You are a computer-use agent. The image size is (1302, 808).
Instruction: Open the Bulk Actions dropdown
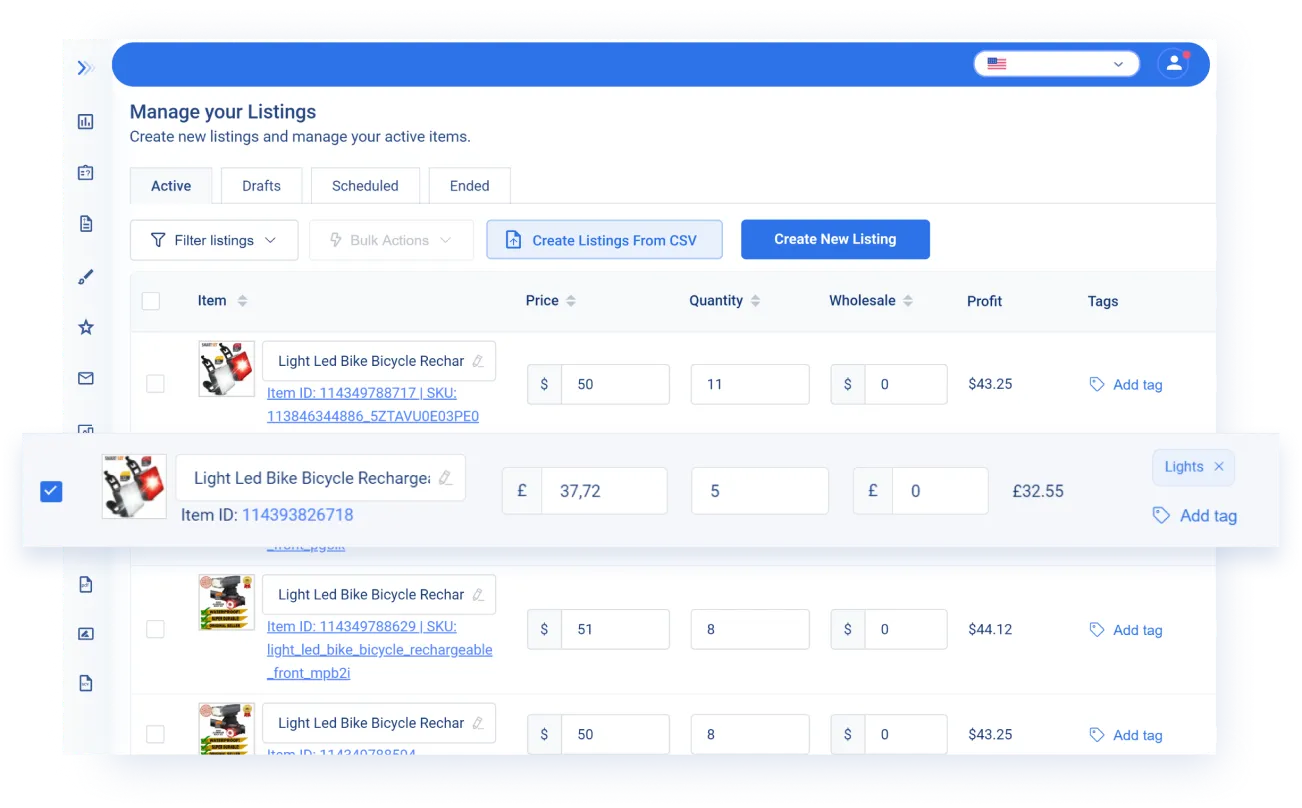pyautogui.click(x=391, y=240)
